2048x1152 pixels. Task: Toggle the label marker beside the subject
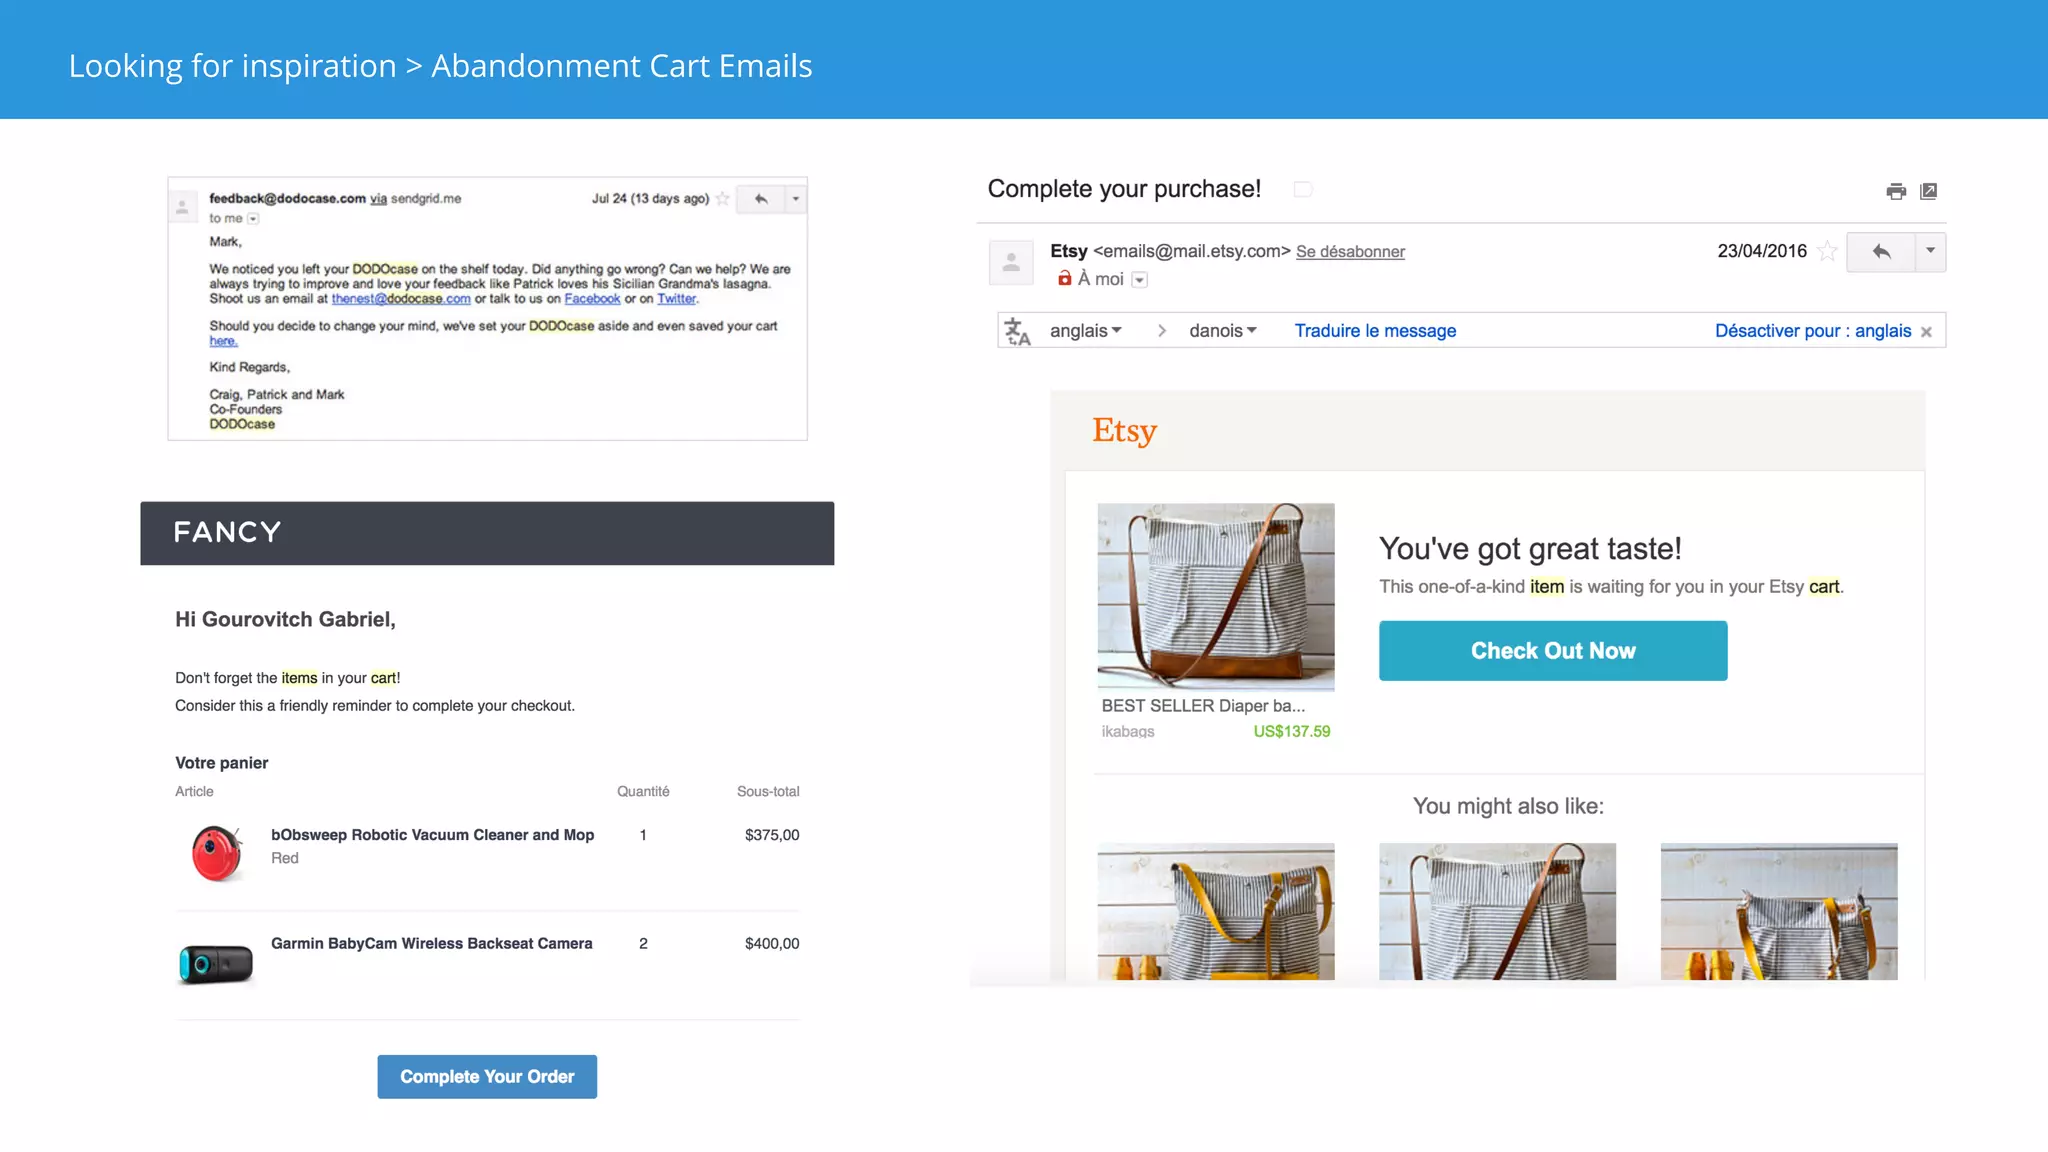[1302, 189]
